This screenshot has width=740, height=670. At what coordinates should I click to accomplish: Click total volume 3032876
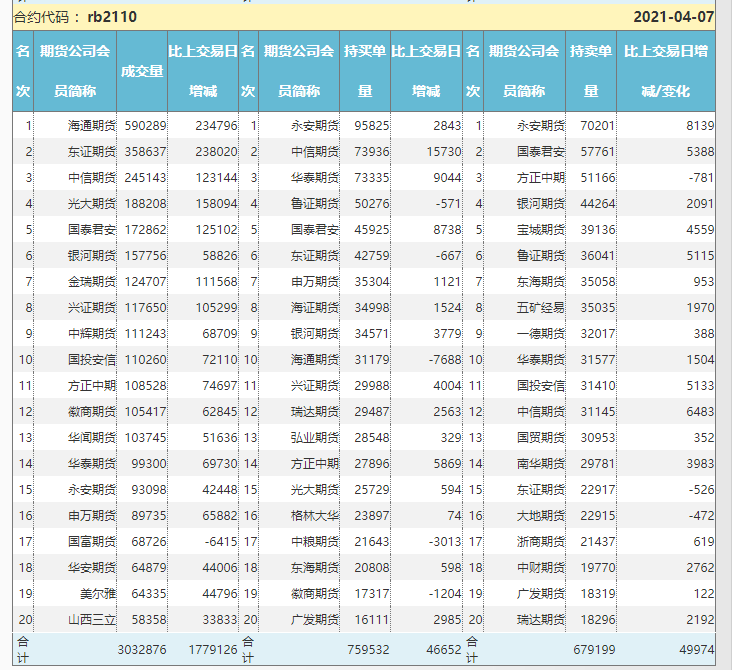142,650
